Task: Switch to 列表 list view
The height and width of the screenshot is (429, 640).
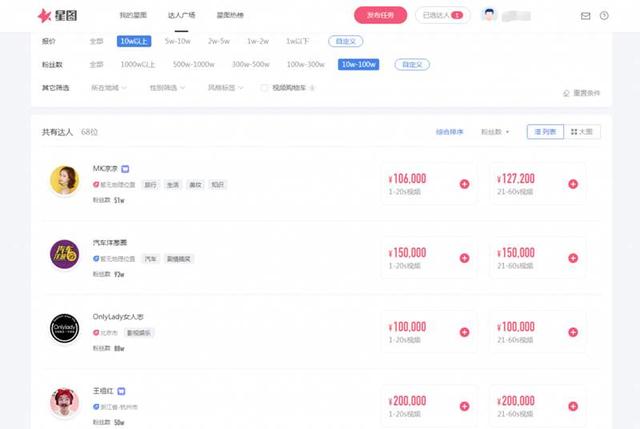Action: click(545, 132)
